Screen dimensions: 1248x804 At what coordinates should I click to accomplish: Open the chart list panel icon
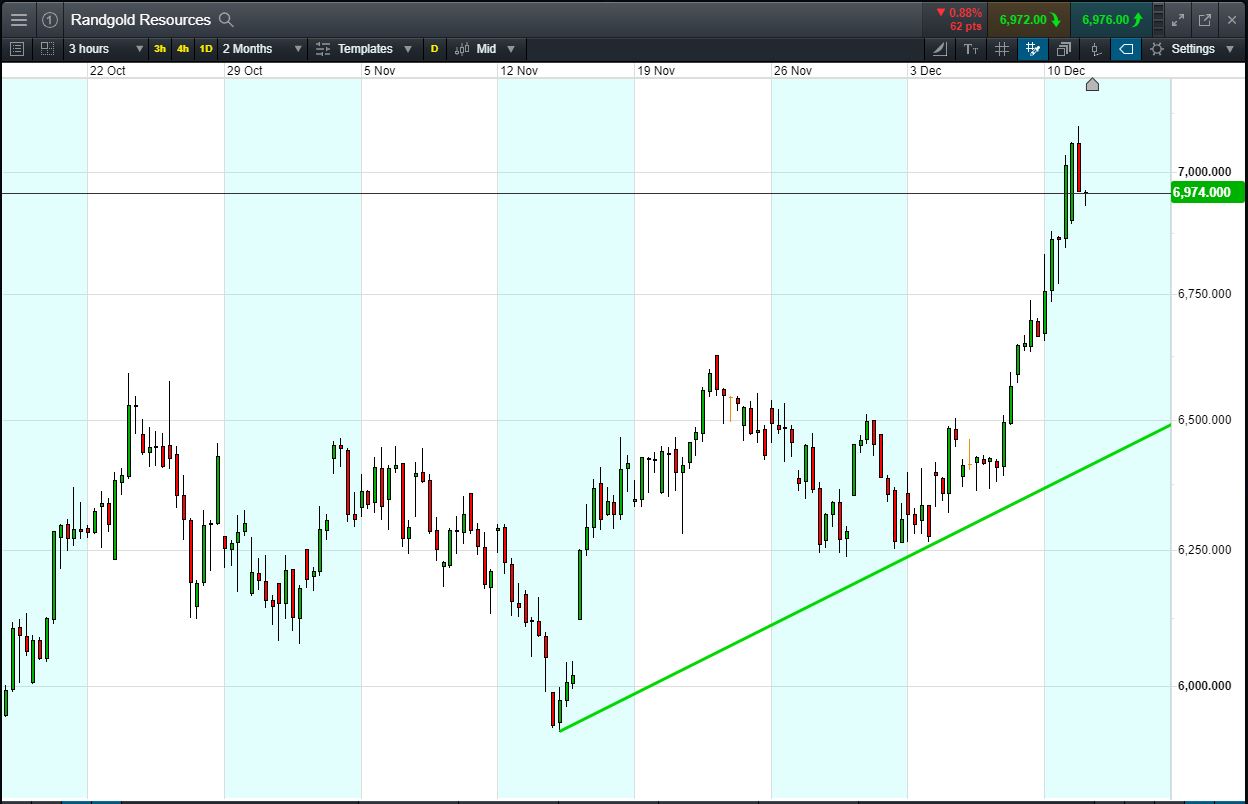coord(16,48)
